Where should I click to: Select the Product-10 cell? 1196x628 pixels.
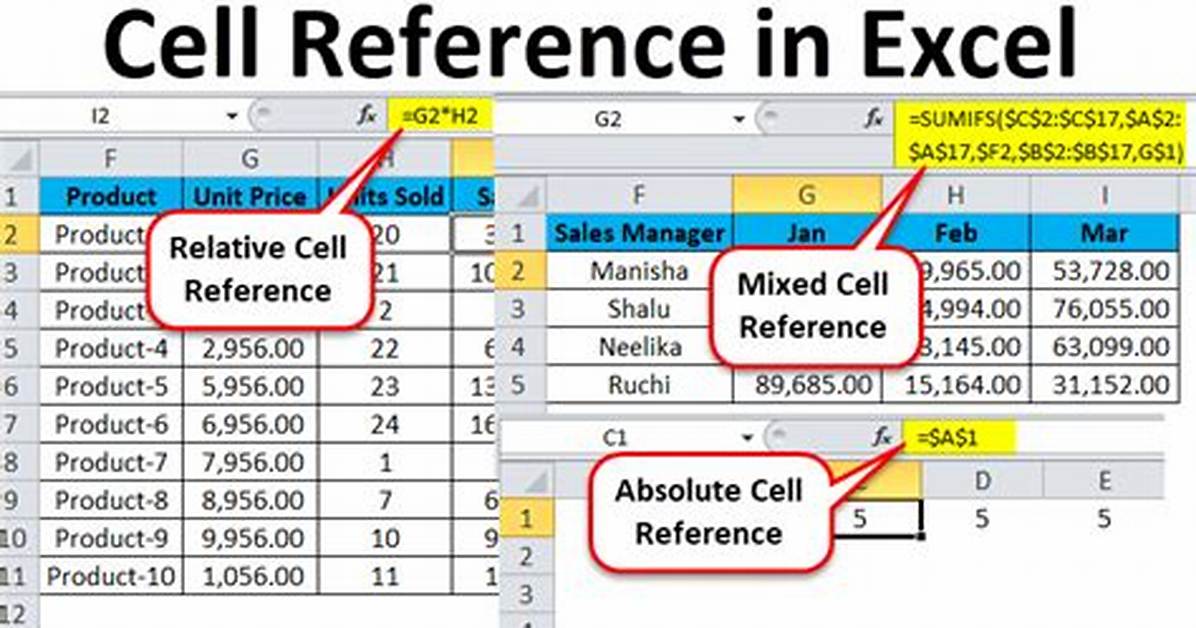[111, 576]
